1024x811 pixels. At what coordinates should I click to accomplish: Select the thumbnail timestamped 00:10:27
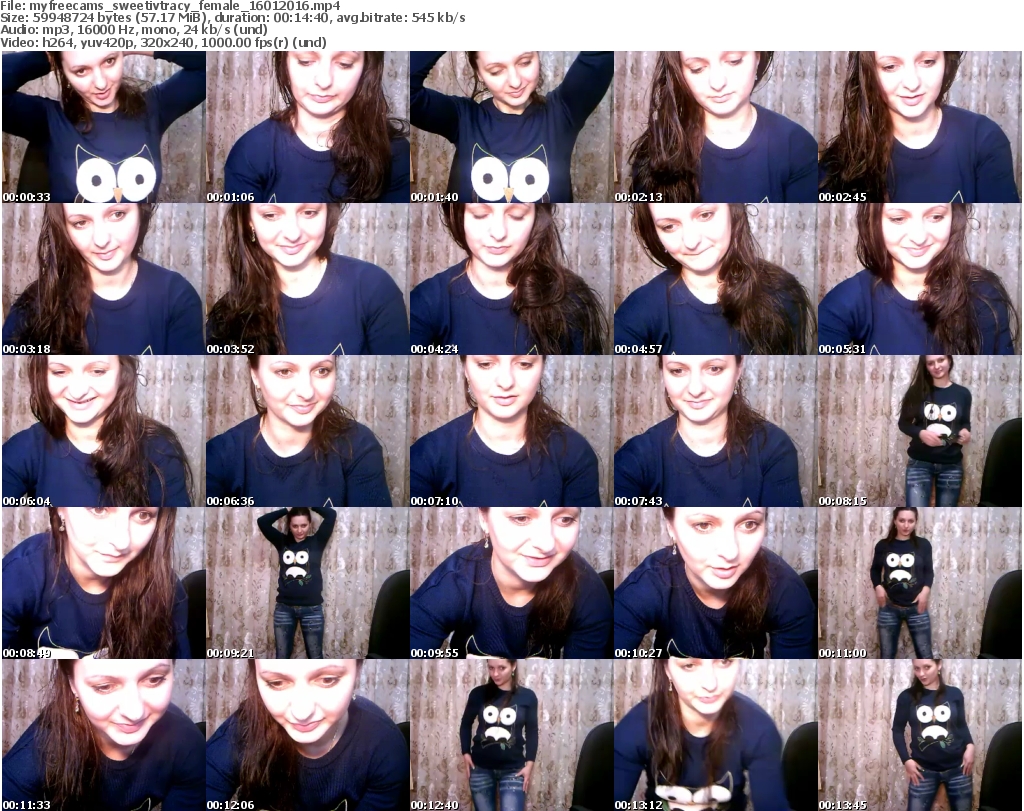[x=716, y=583]
